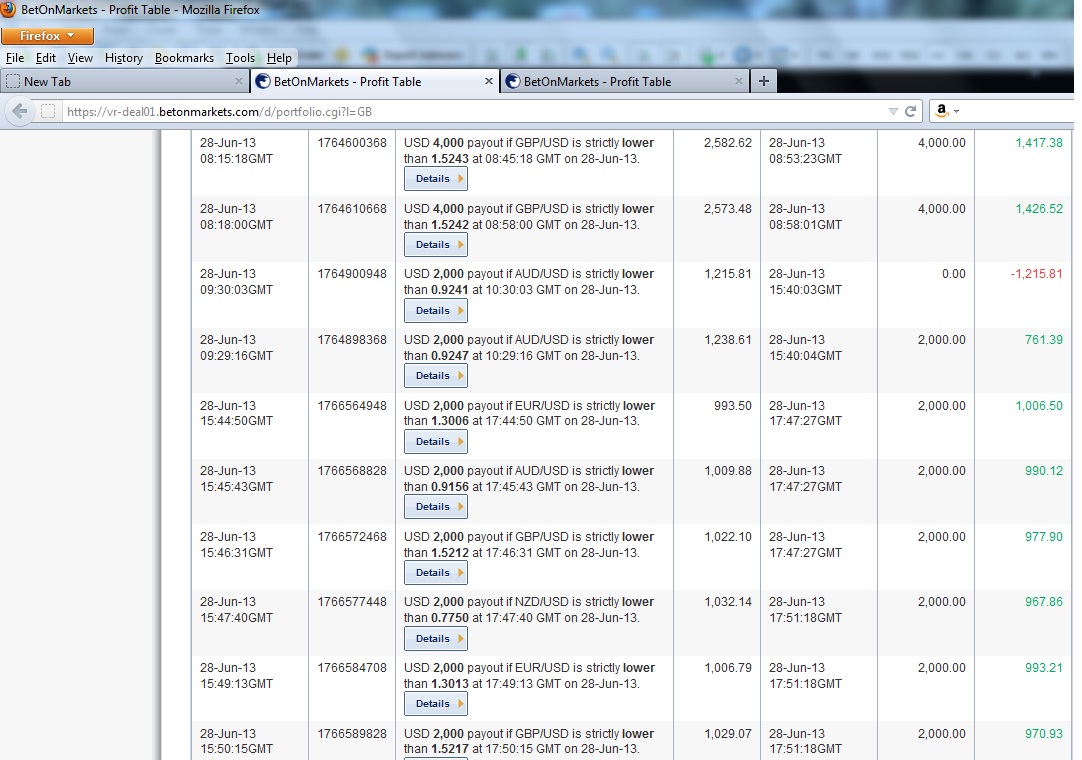Select reference number 1764900948
This screenshot has height=760, width=1082.
[352, 274]
